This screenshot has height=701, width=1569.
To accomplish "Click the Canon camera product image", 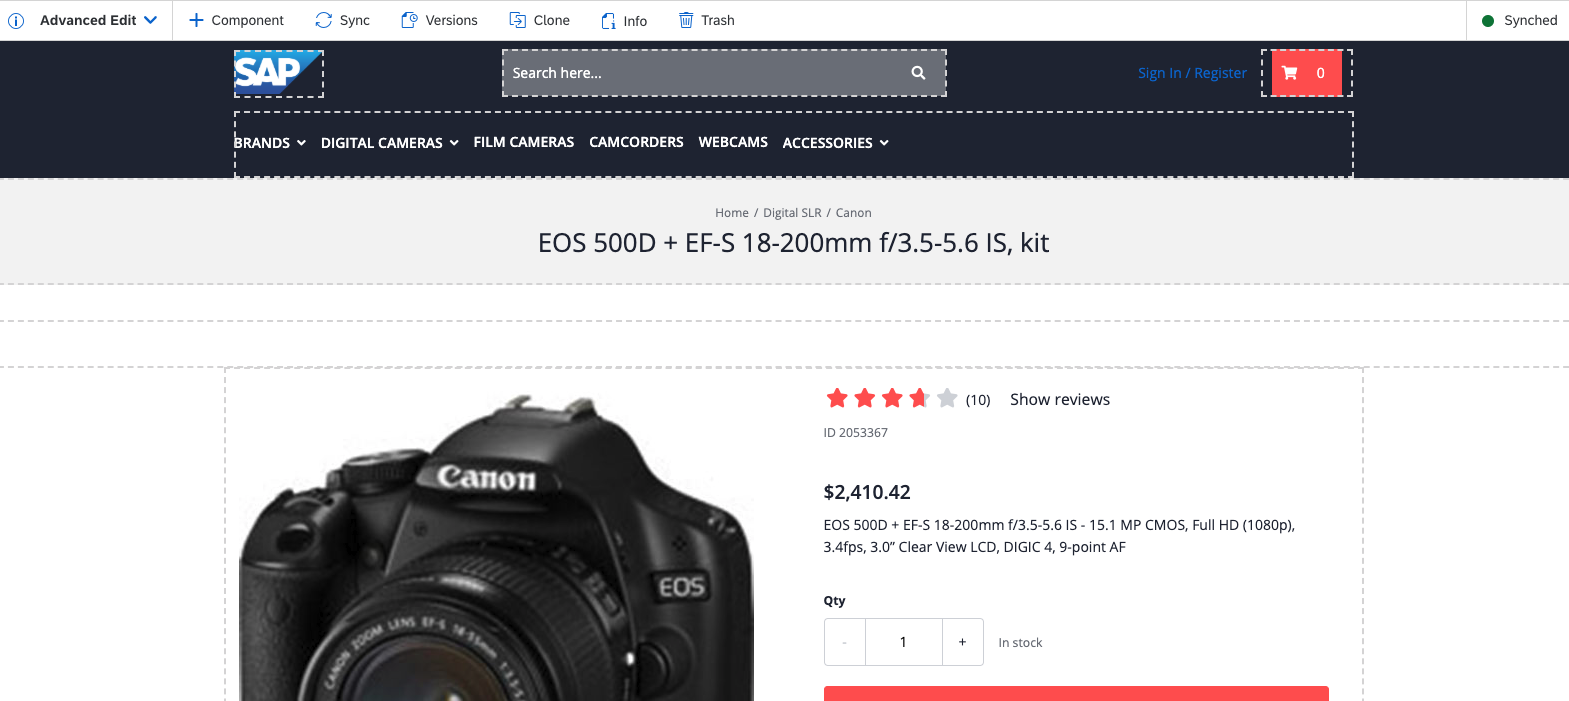I will point(496,547).
